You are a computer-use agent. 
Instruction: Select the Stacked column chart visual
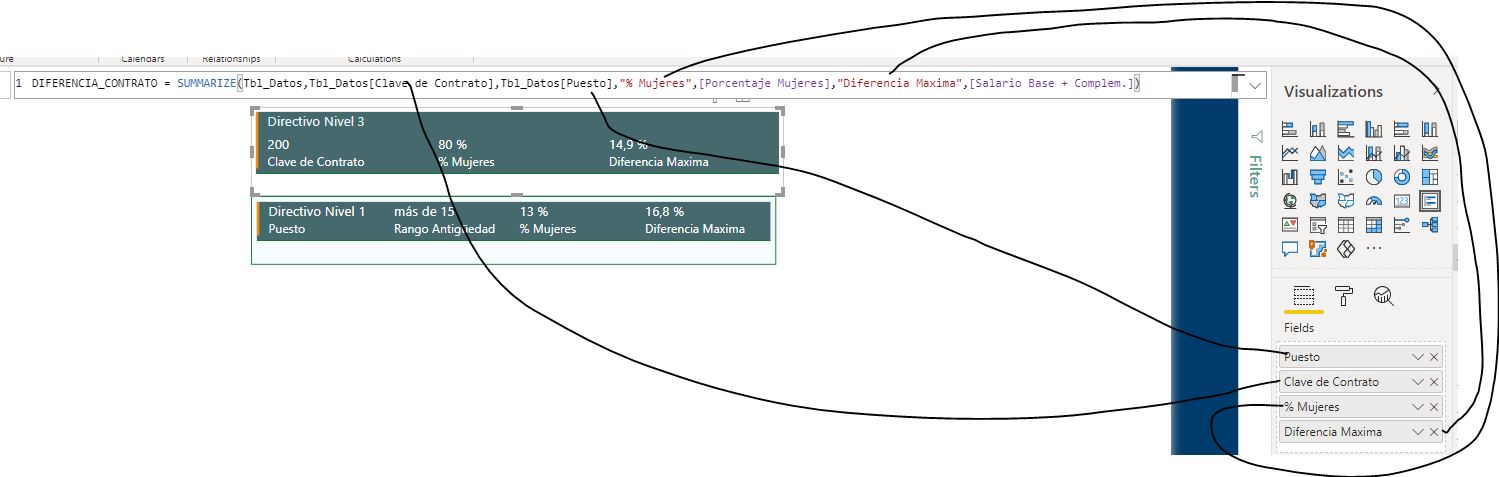click(1318, 129)
